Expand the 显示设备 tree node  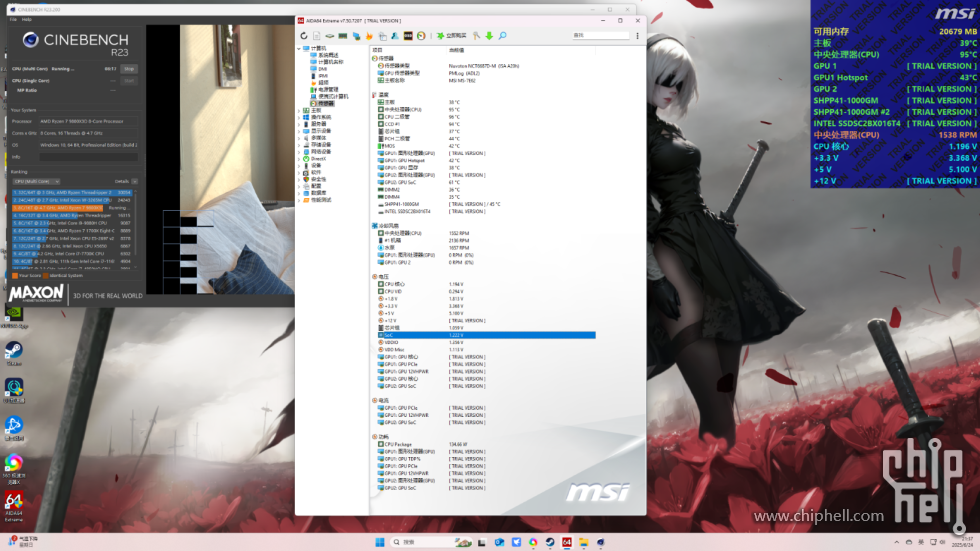(x=299, y=131)
